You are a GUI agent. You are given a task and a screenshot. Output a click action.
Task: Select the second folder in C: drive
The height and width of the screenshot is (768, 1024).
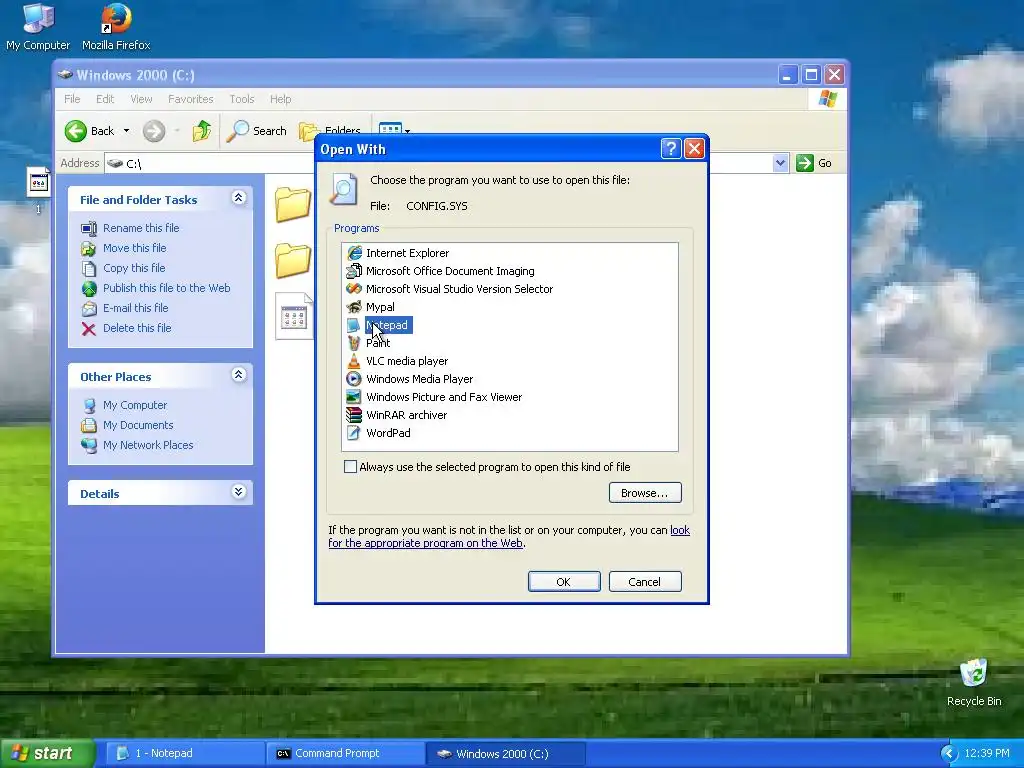[293, 261]
